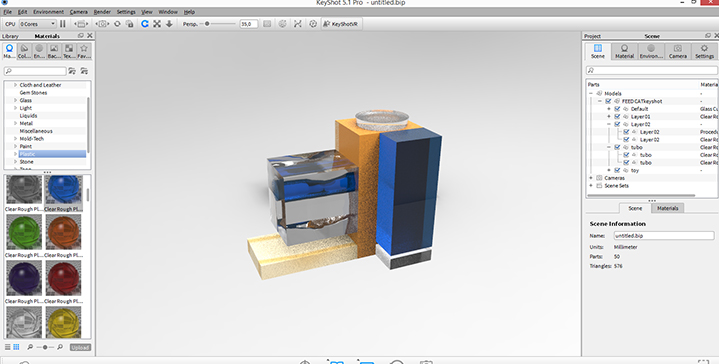The width and height of the screenshot is (719, 364).
Task: Open the Environment menu
Action: pyautogui.click(x=48, y=12)
